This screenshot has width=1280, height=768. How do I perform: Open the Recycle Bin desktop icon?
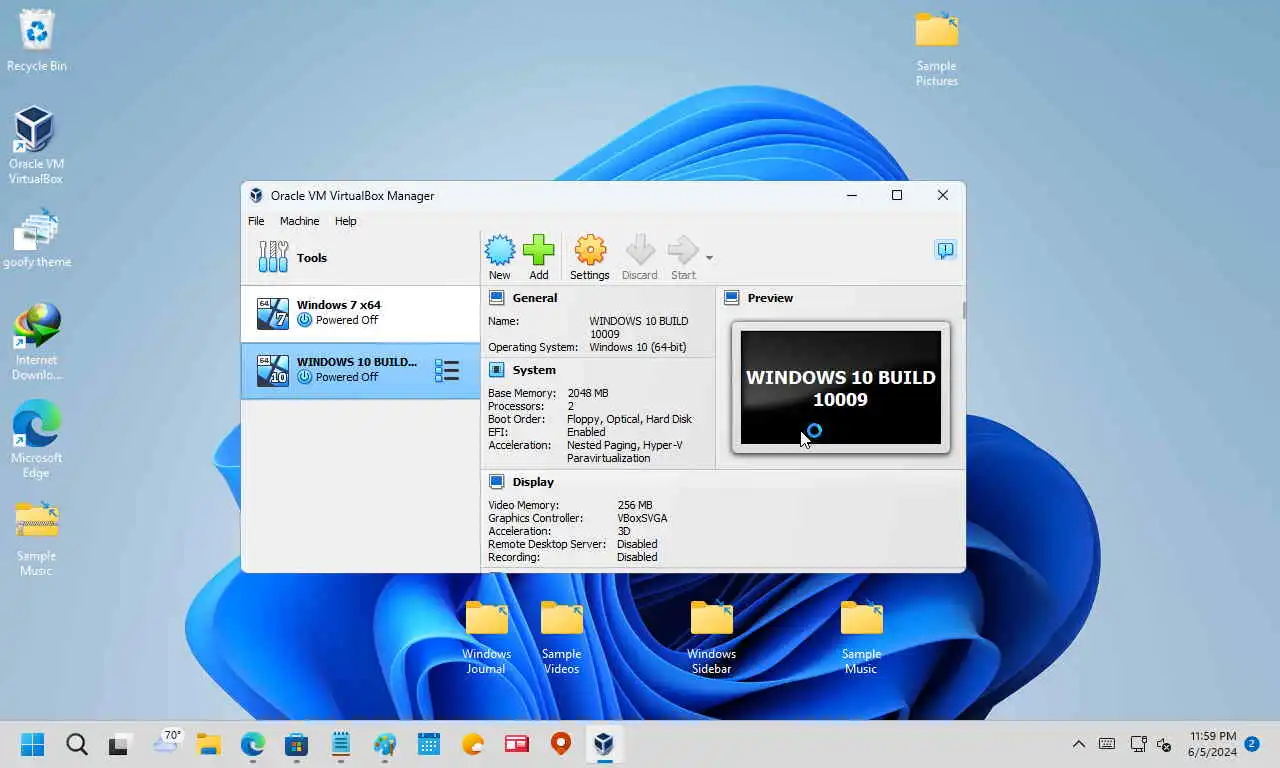(37, 41)
